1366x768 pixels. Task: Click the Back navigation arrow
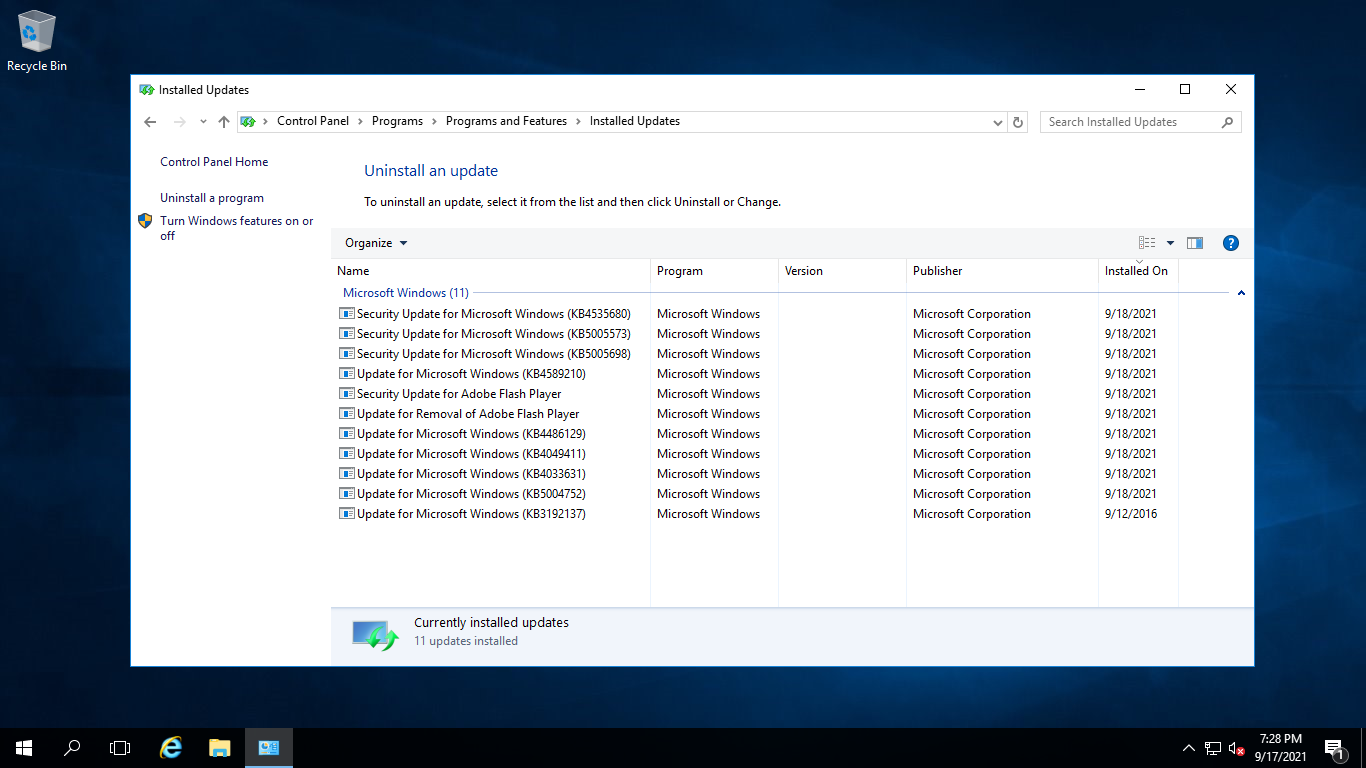point(150,122)
